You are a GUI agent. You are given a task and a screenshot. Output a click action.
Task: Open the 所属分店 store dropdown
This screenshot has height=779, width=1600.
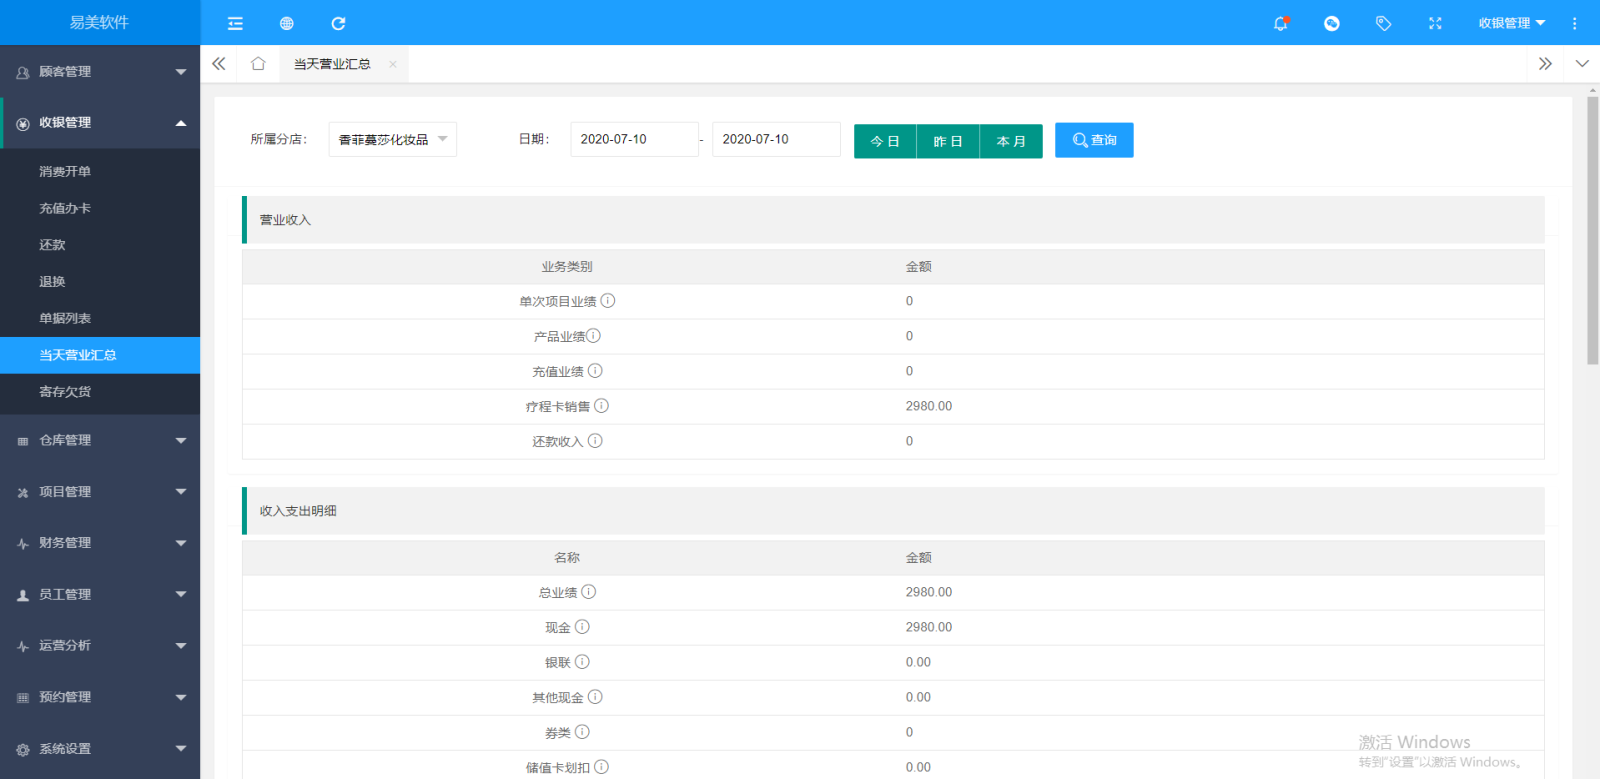click(392, 140)
